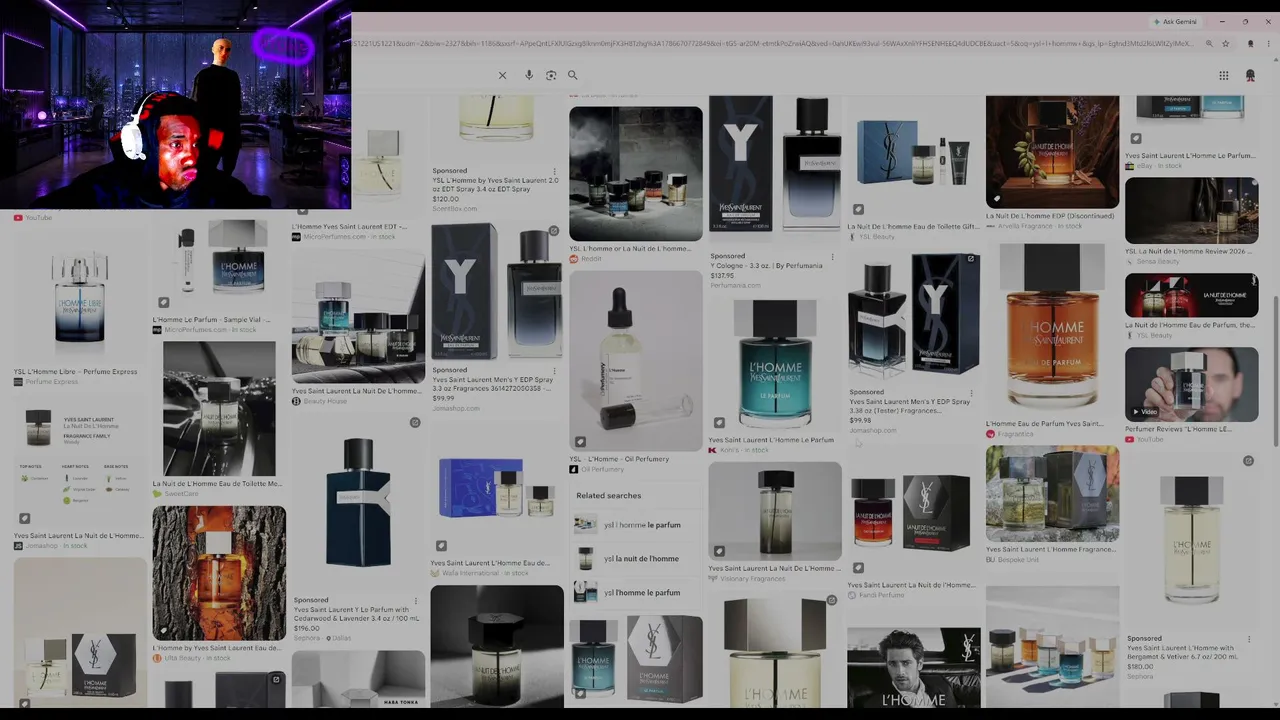Open options for Perfumania Y Cologne ad
Screen dimensions: 1280x720
click(x=832, y=256)
